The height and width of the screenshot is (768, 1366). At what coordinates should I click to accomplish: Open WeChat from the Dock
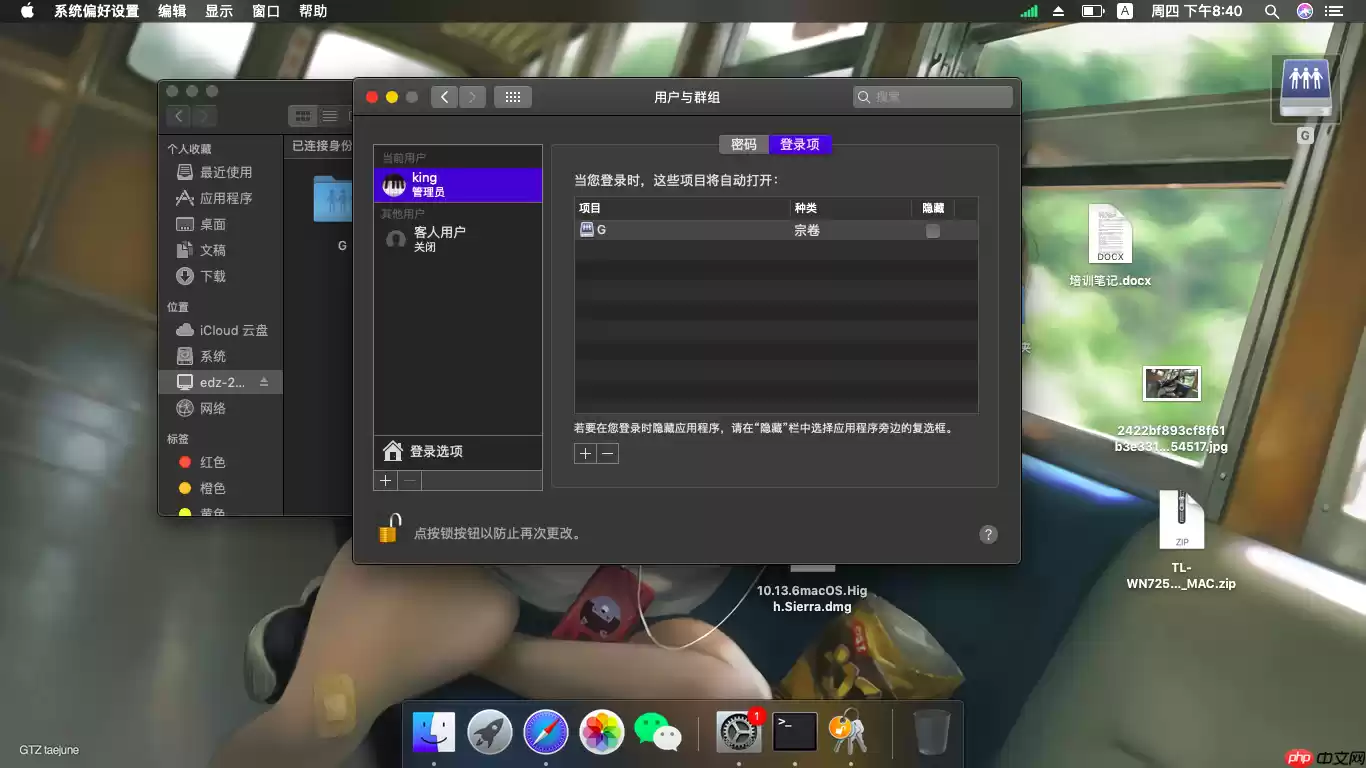click(x=655, y=732)
